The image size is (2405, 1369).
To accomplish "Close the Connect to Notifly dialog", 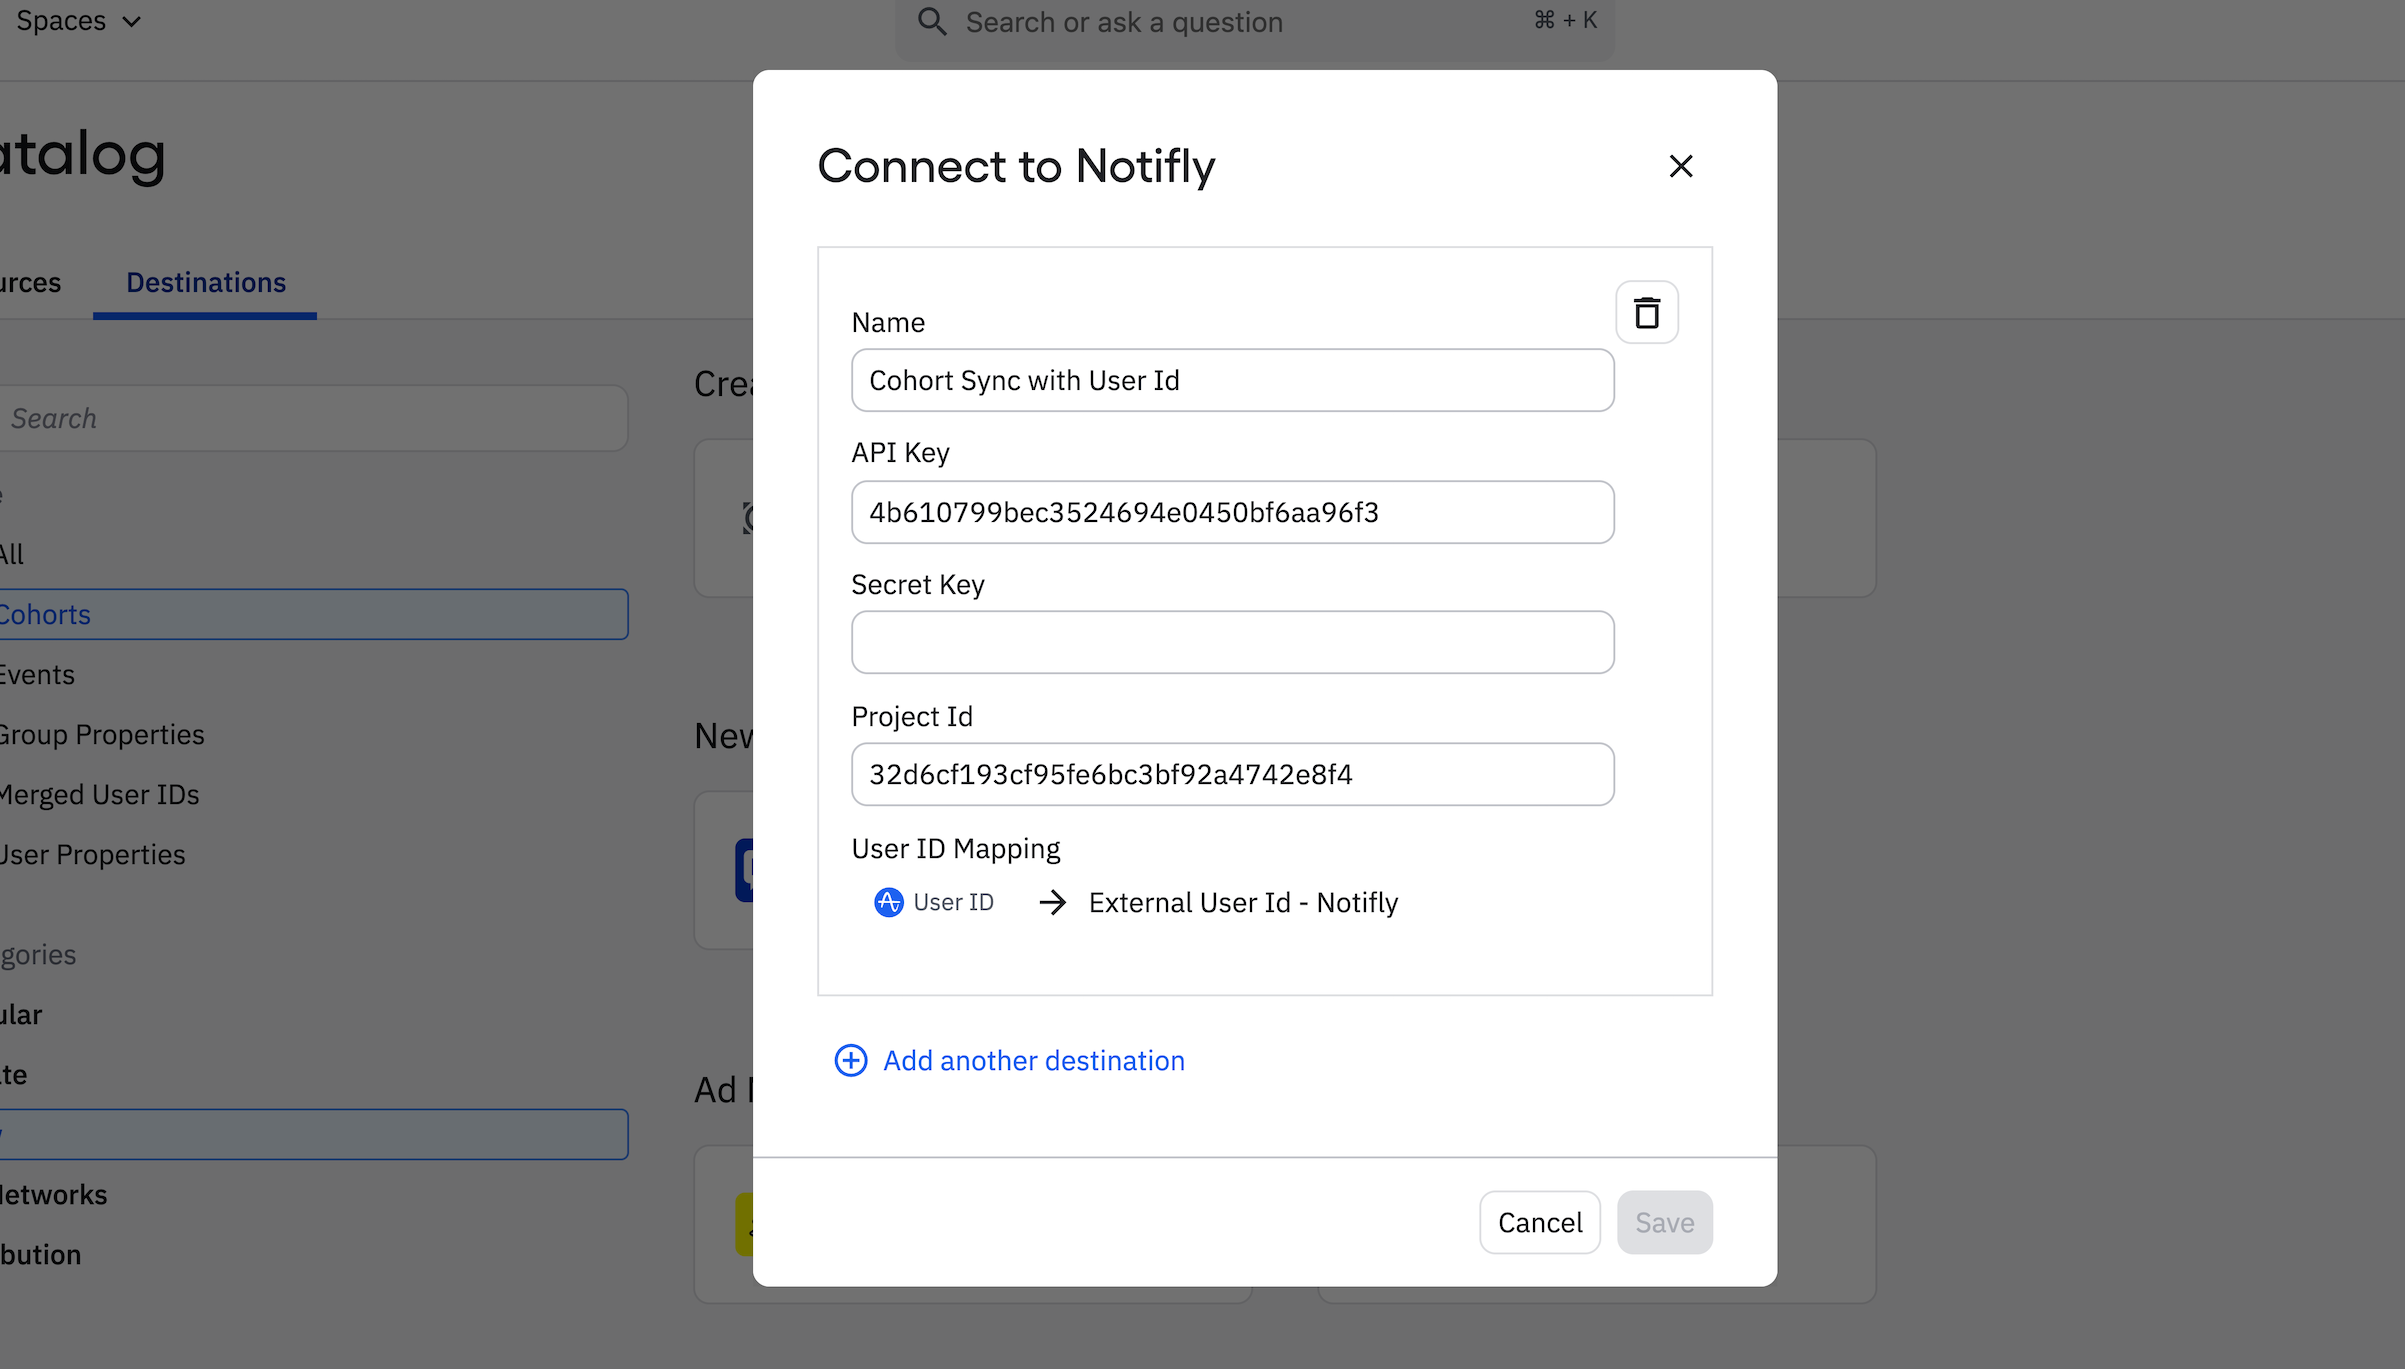I will 1681,166.
